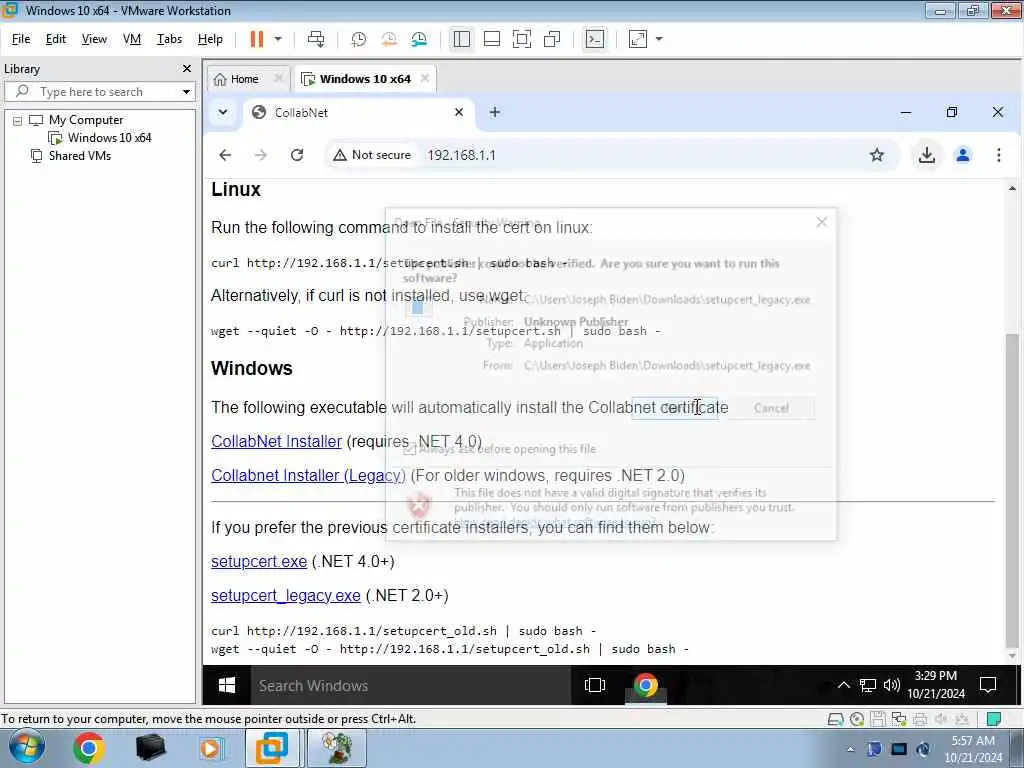This screenshot has width=1024, height=768.
Task: Open the Edit menu
Action: 56,39
